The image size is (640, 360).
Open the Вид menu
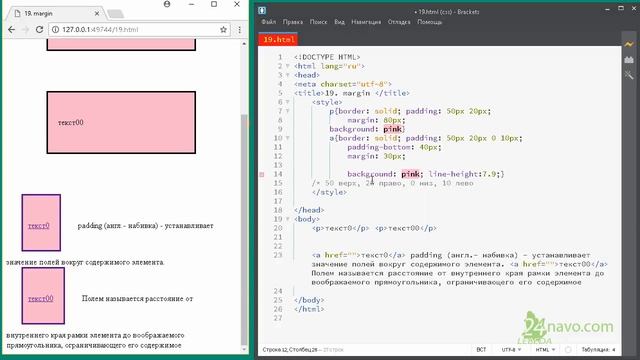click(339, 22)
